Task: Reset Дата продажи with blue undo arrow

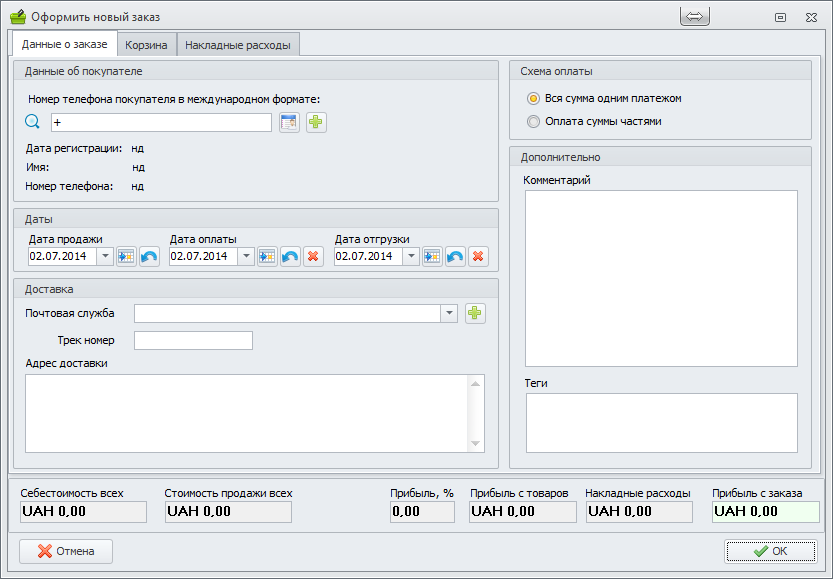Action: [149, 256]
